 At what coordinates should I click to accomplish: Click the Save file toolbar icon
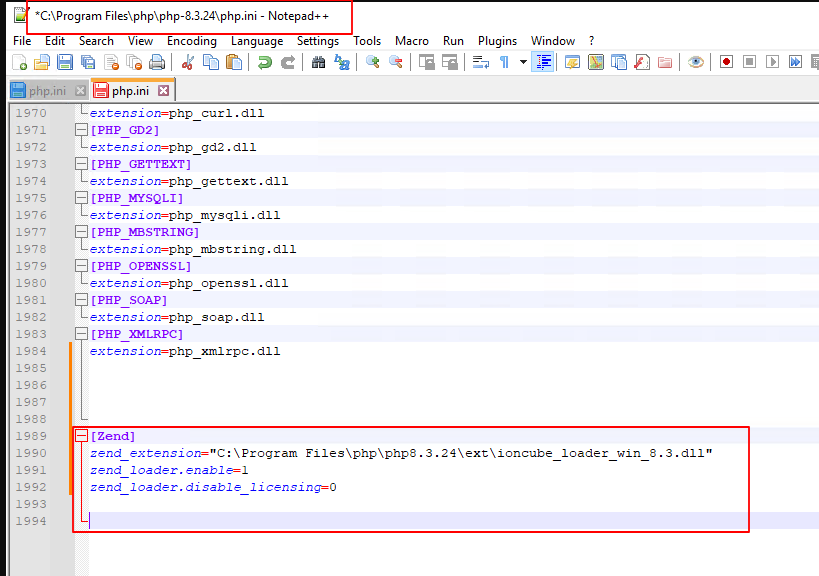point(64,62)
